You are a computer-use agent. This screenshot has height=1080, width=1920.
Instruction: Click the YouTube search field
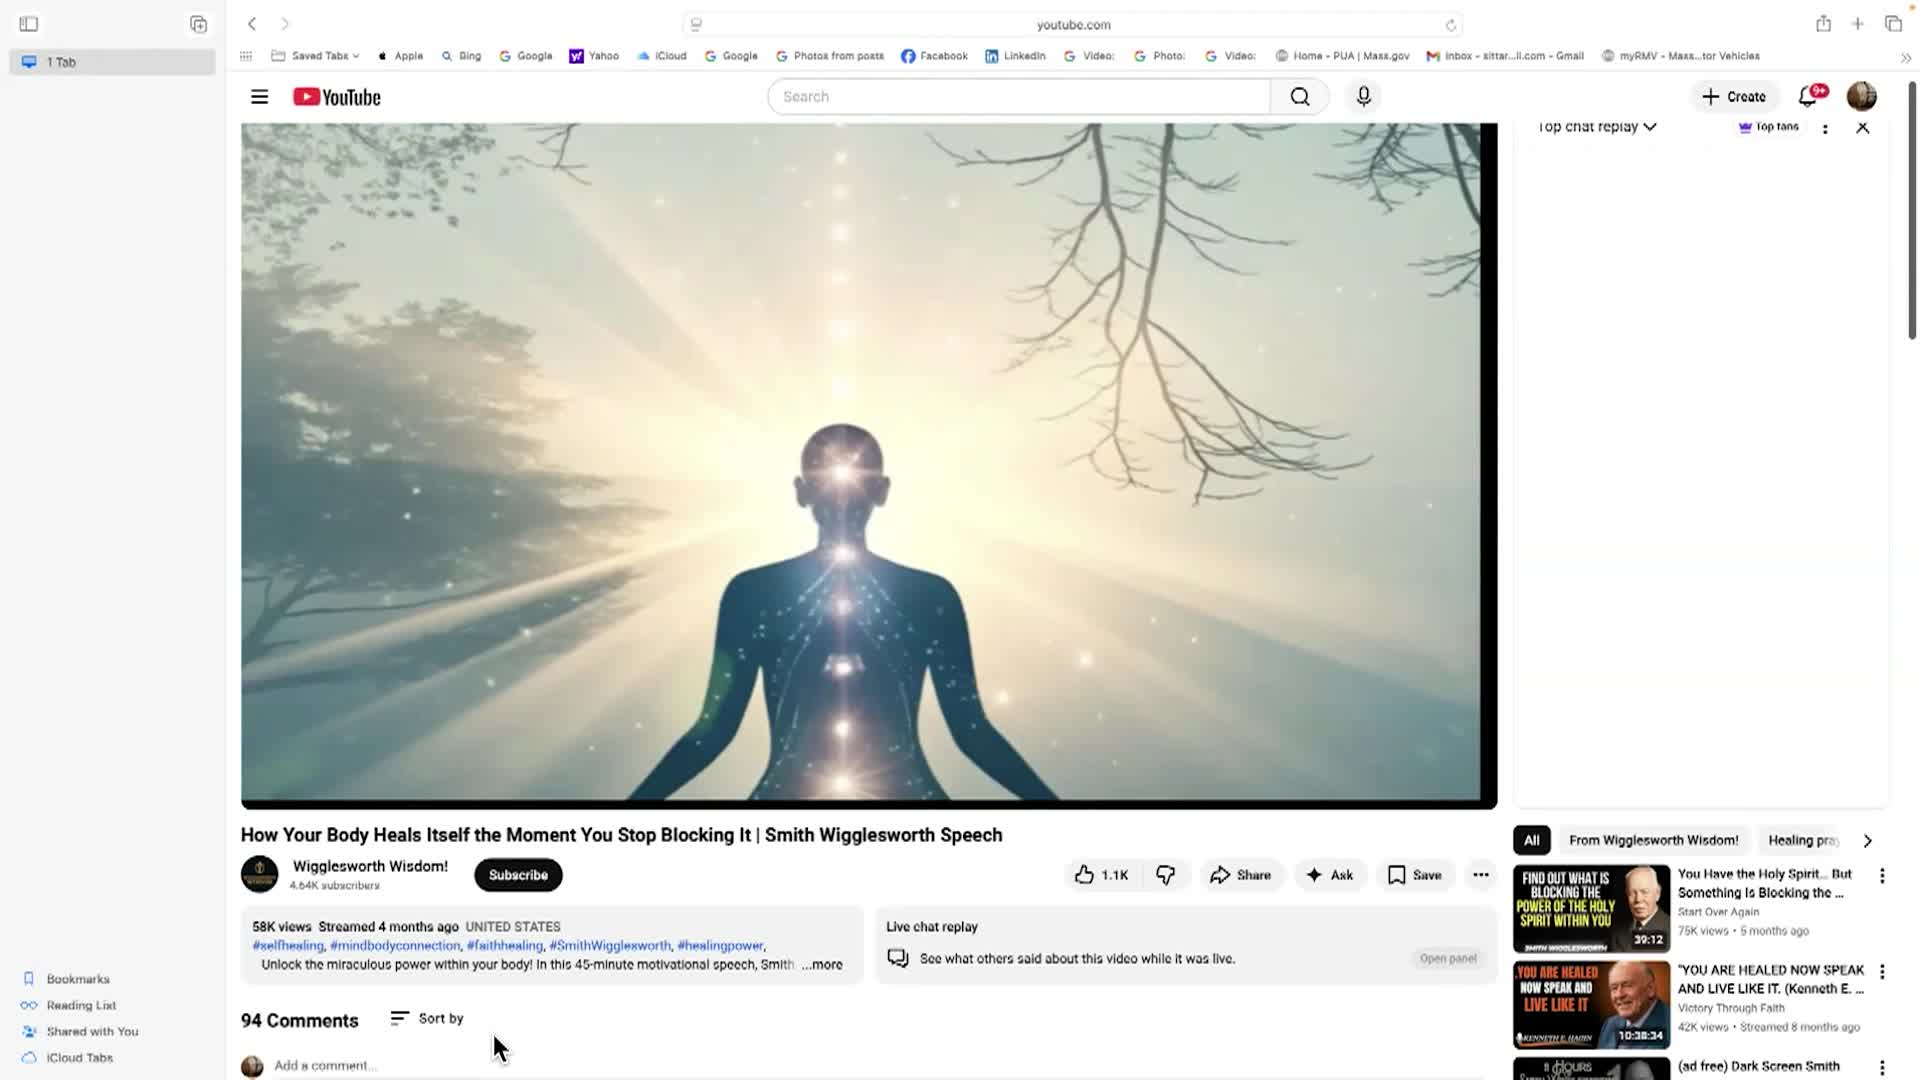pyautogui.click(x=1018, y=97)
